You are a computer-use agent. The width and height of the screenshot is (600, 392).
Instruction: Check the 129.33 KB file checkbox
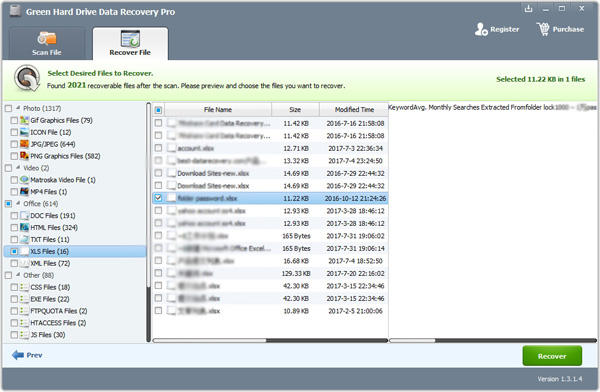[x=158, y=273]
